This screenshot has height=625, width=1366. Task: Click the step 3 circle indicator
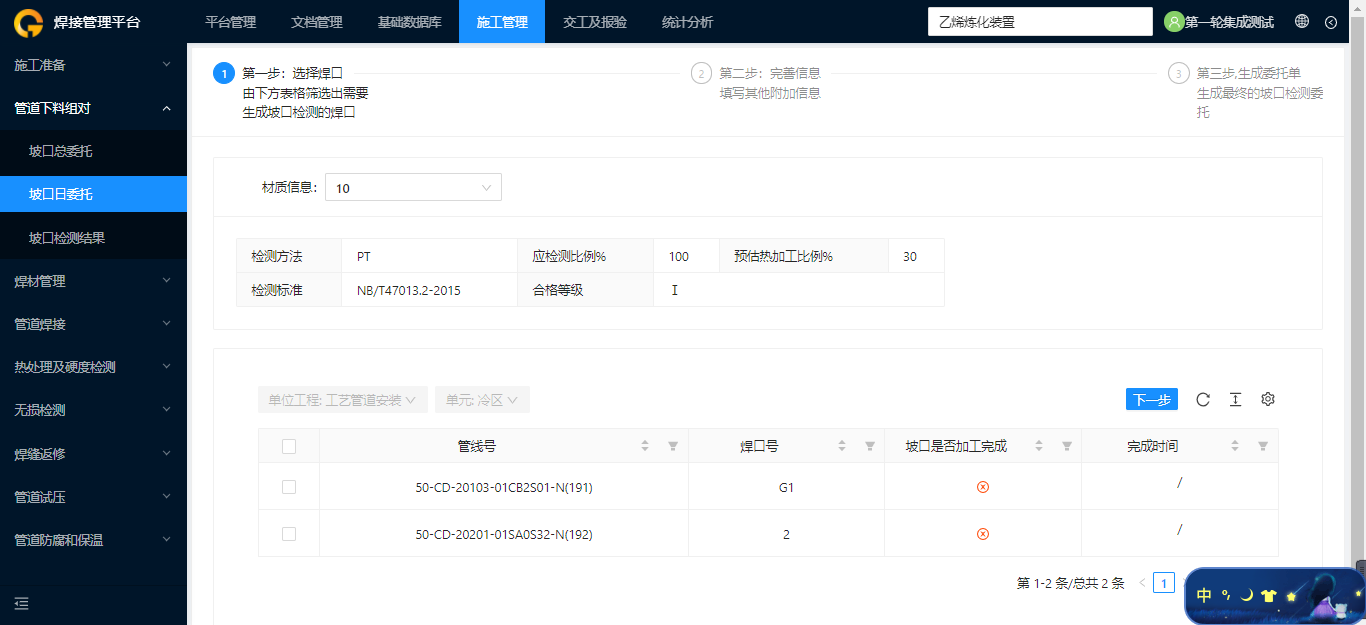pyautogui.click(x=1178, y=73)
